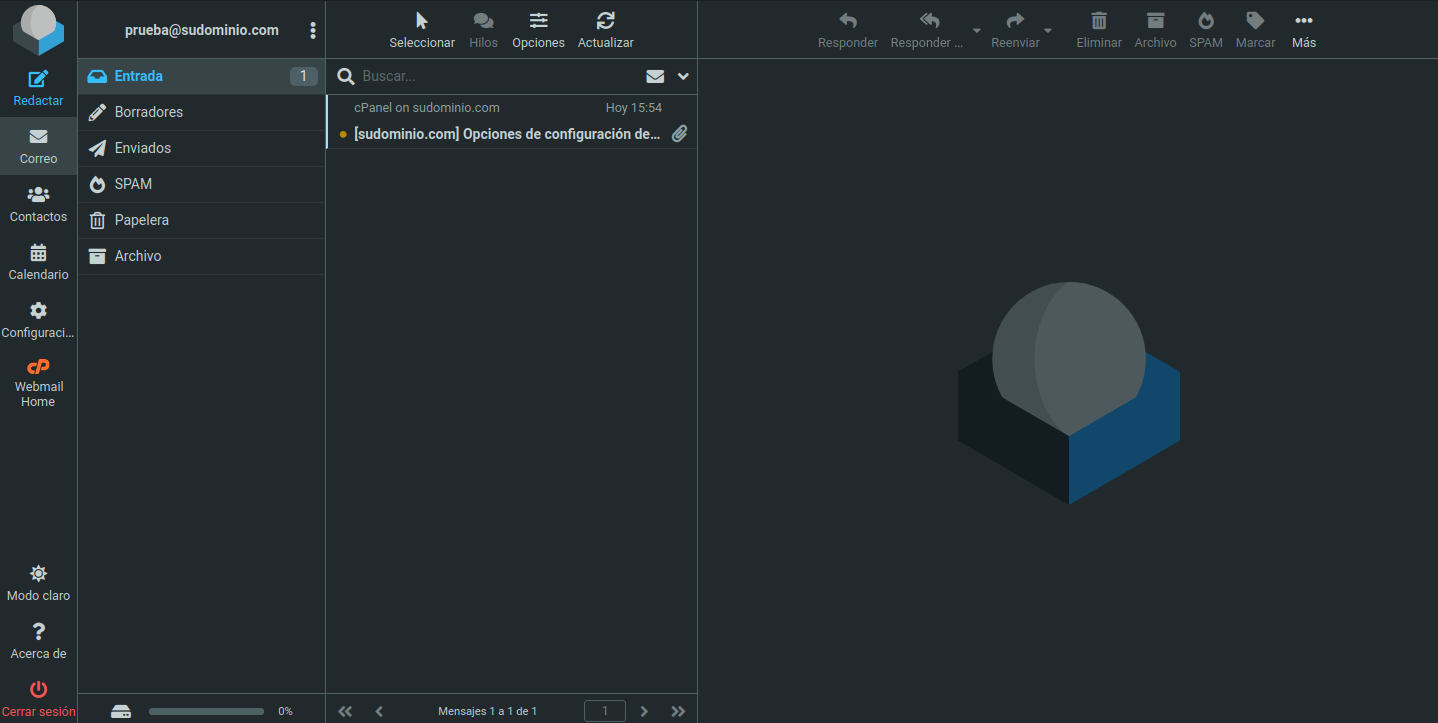This screenshot has height=723, width=1438.
Task: Open the Archivo folder in list
Action: (x=201, y=256)
